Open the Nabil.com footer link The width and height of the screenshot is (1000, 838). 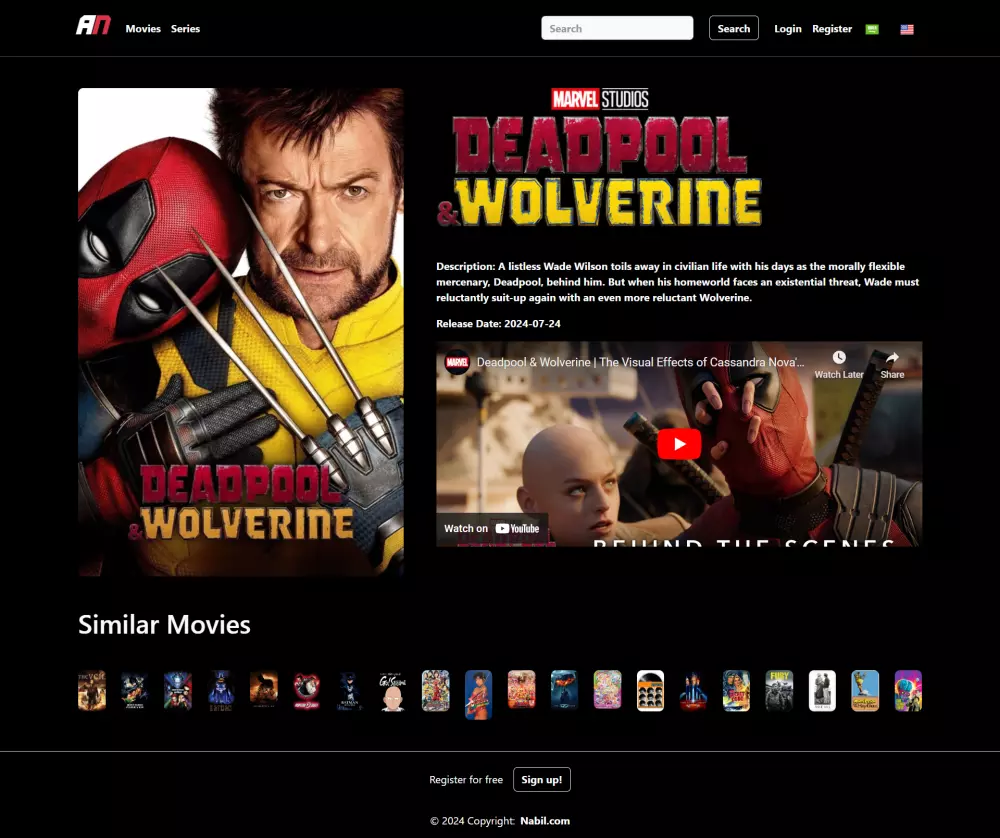pyautogui.click(x=545, y=821)
